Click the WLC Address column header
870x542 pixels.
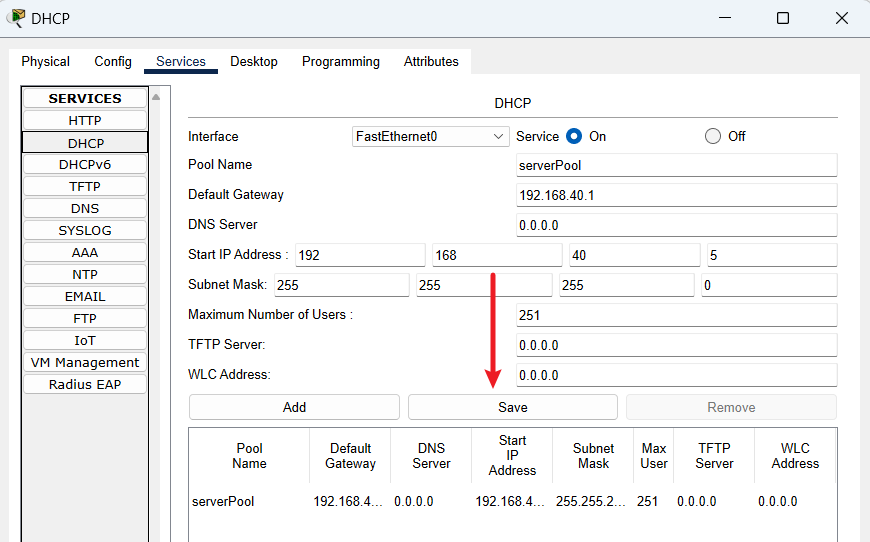pos(795,456)
